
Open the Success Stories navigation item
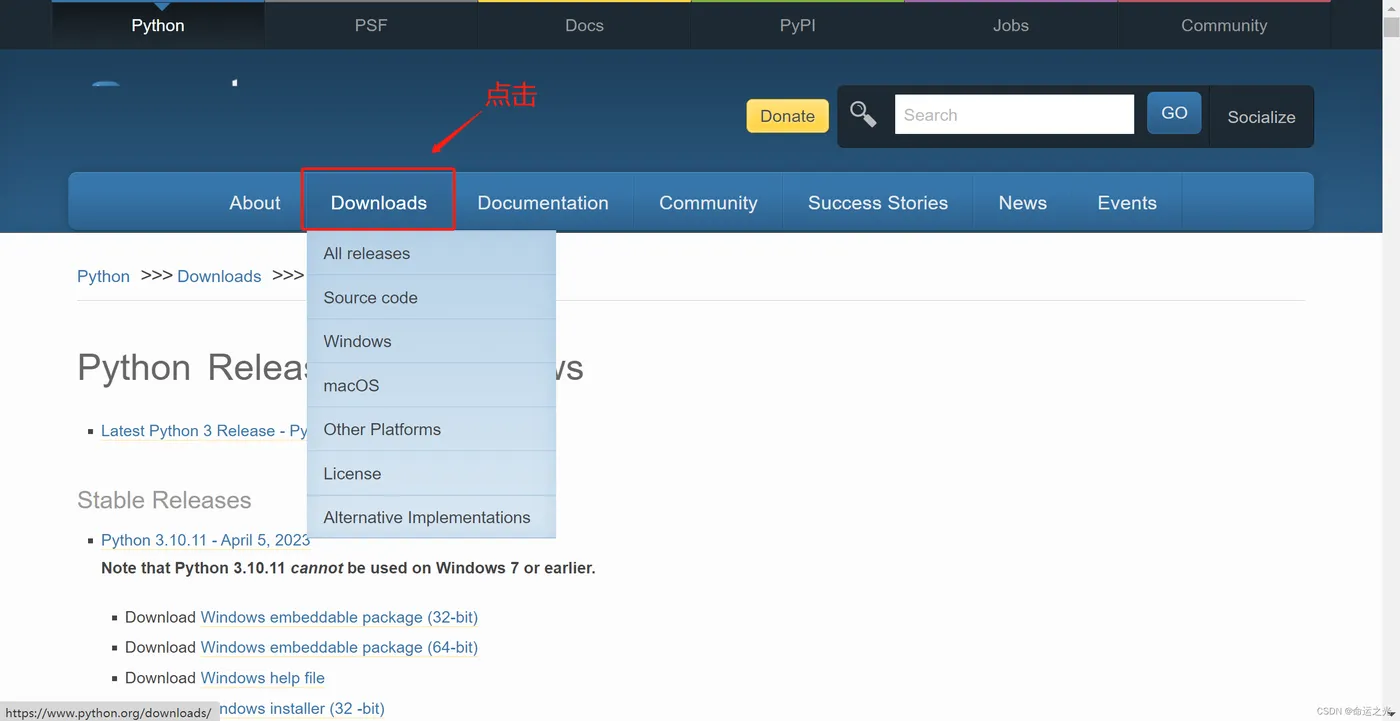[878, 202]
